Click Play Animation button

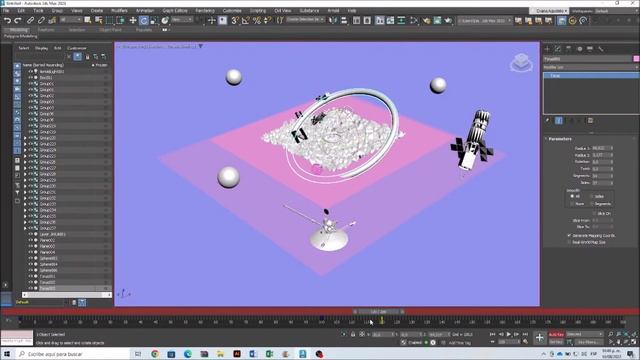point(509,334)
